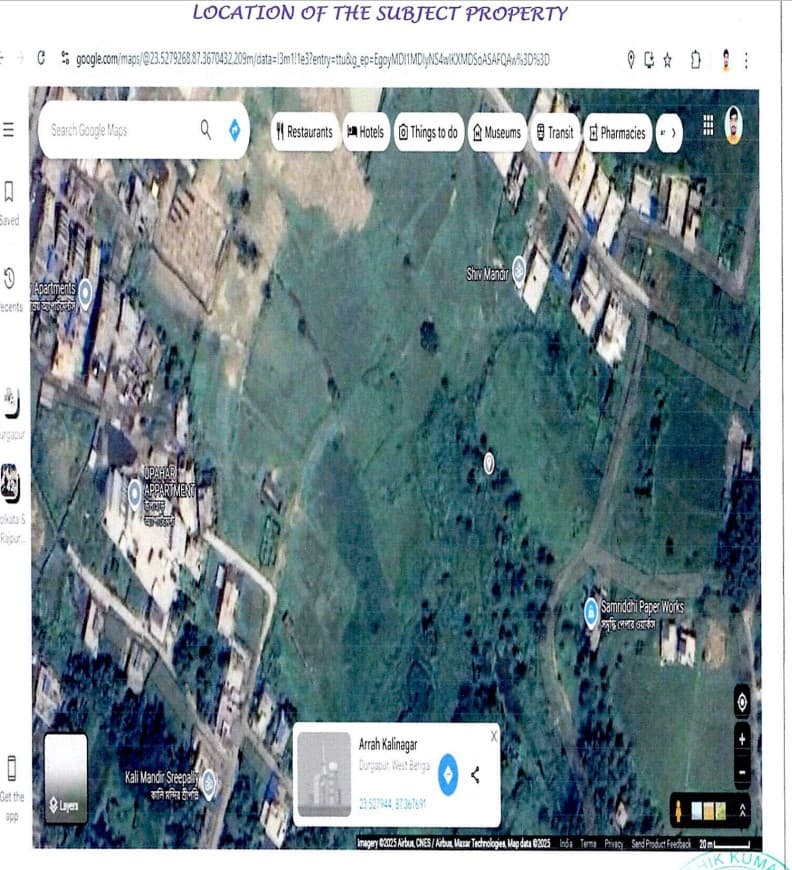Expand the imagery options chevron

[743, 811]
